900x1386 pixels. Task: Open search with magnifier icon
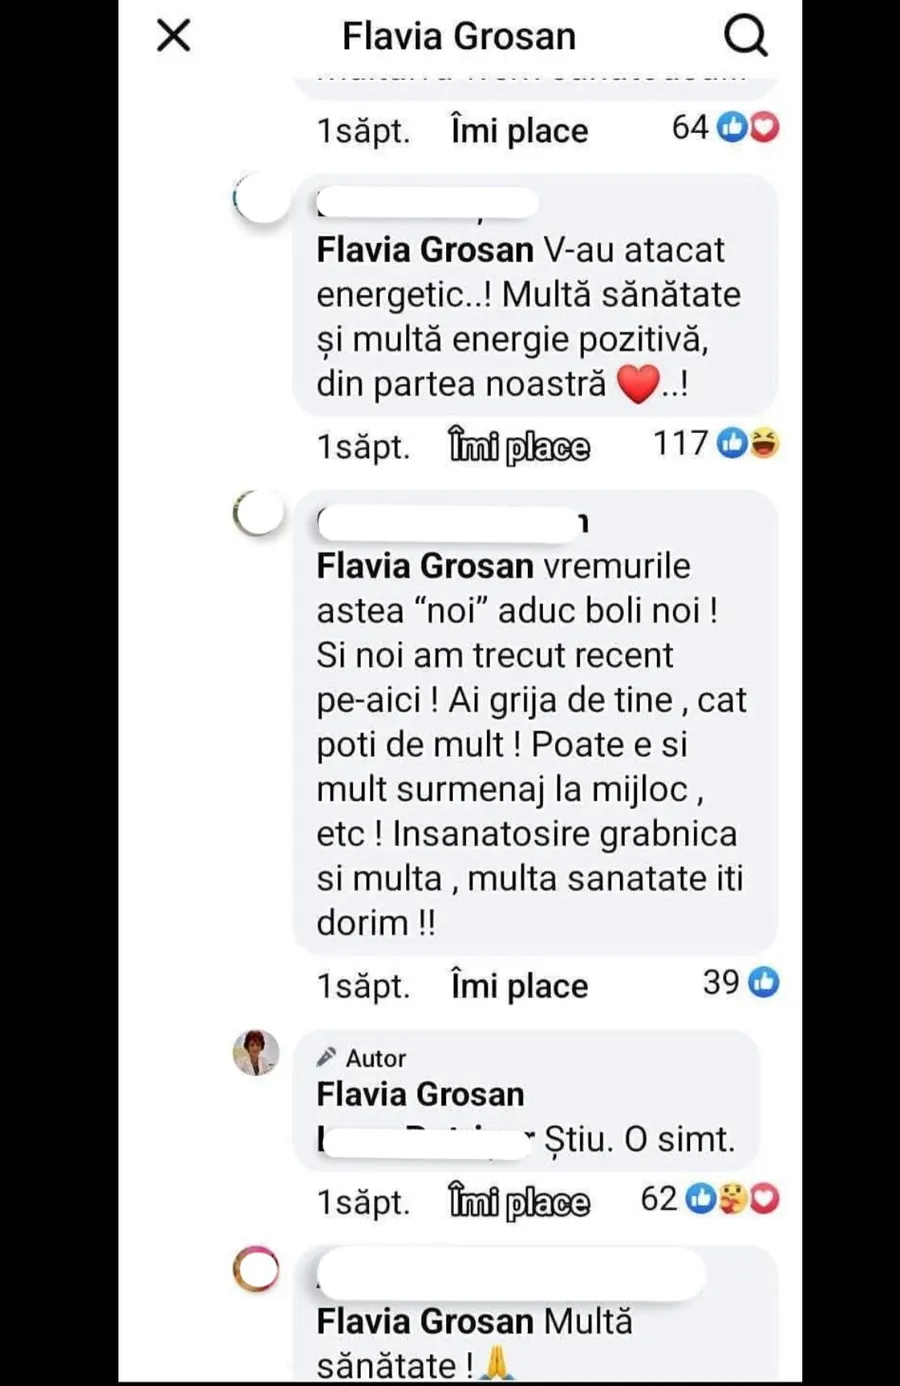[746, 37]
